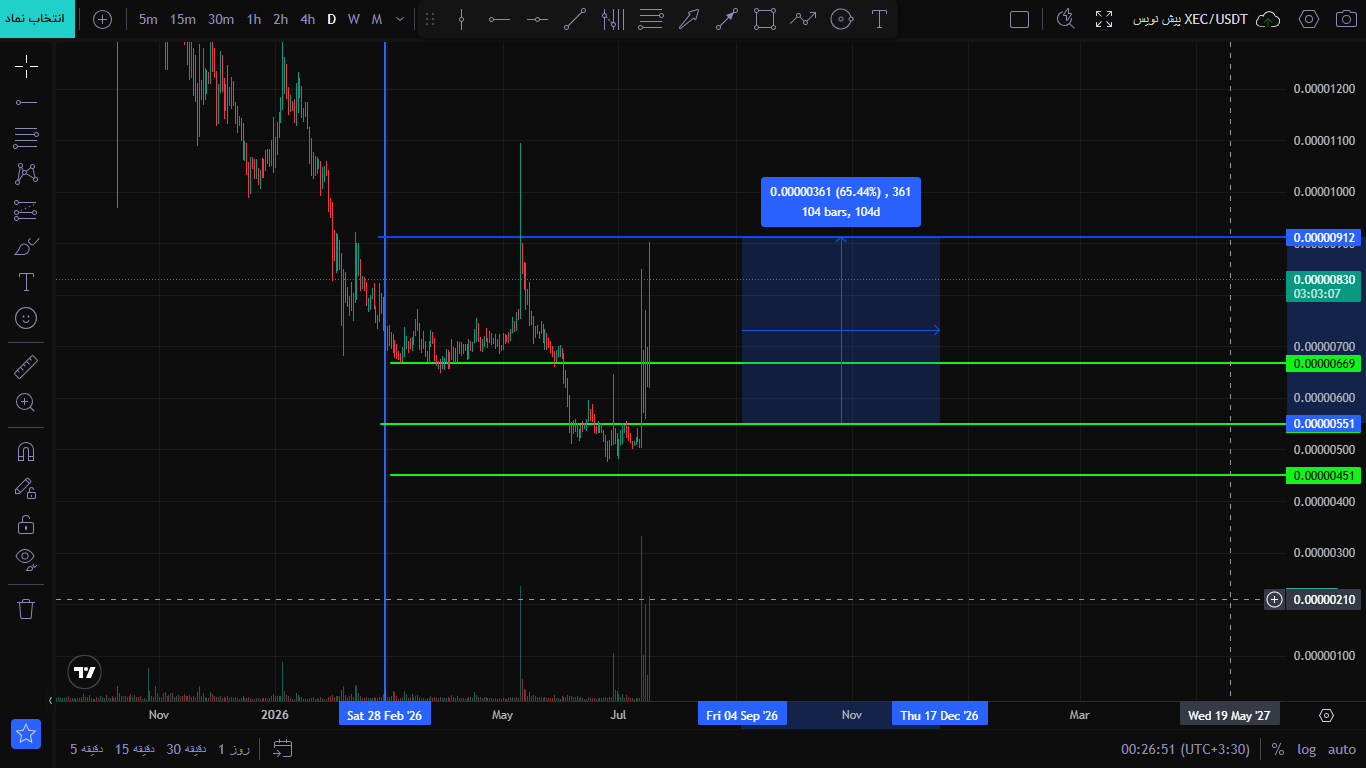Toggle magnet mode
Image resolution: width=1366 pixels, height=768 pixels.
[x=26, y=452]
